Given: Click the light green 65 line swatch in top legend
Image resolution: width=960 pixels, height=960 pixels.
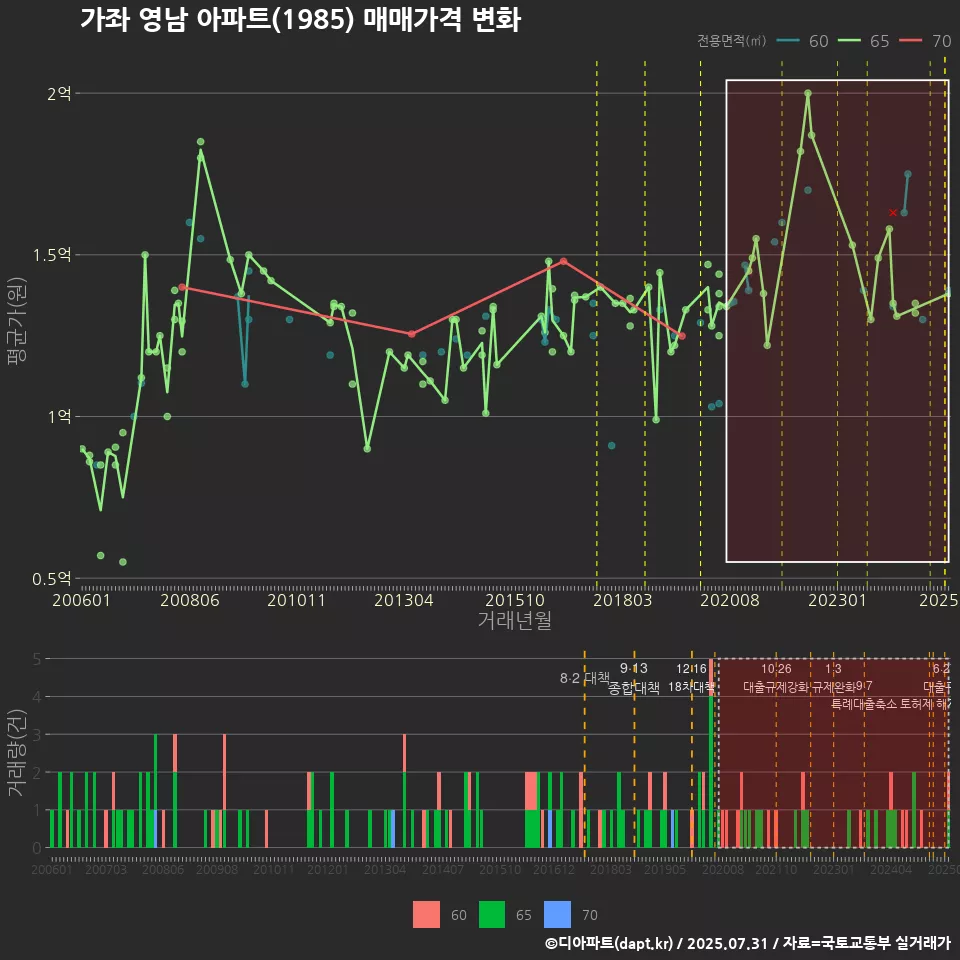Looking at the screenshot, I should coord(849,41).
